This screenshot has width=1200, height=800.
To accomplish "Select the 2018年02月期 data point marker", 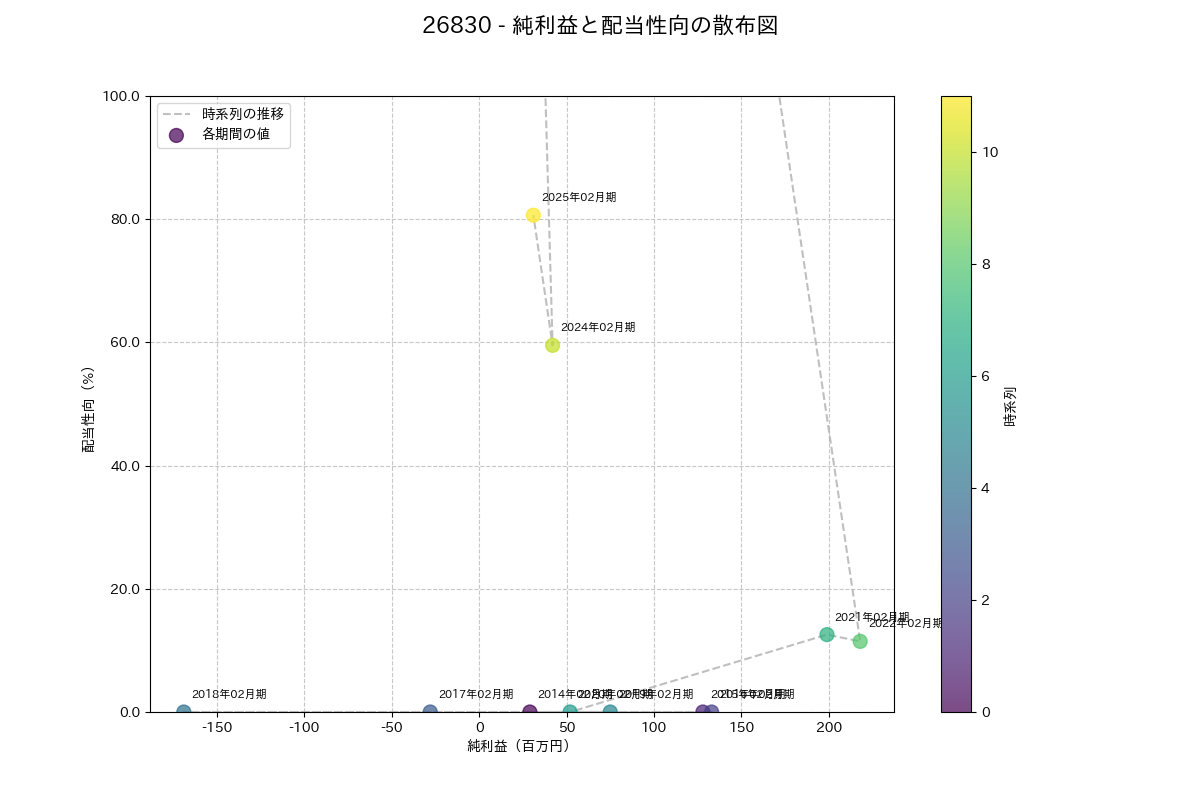I will (183, 712).
